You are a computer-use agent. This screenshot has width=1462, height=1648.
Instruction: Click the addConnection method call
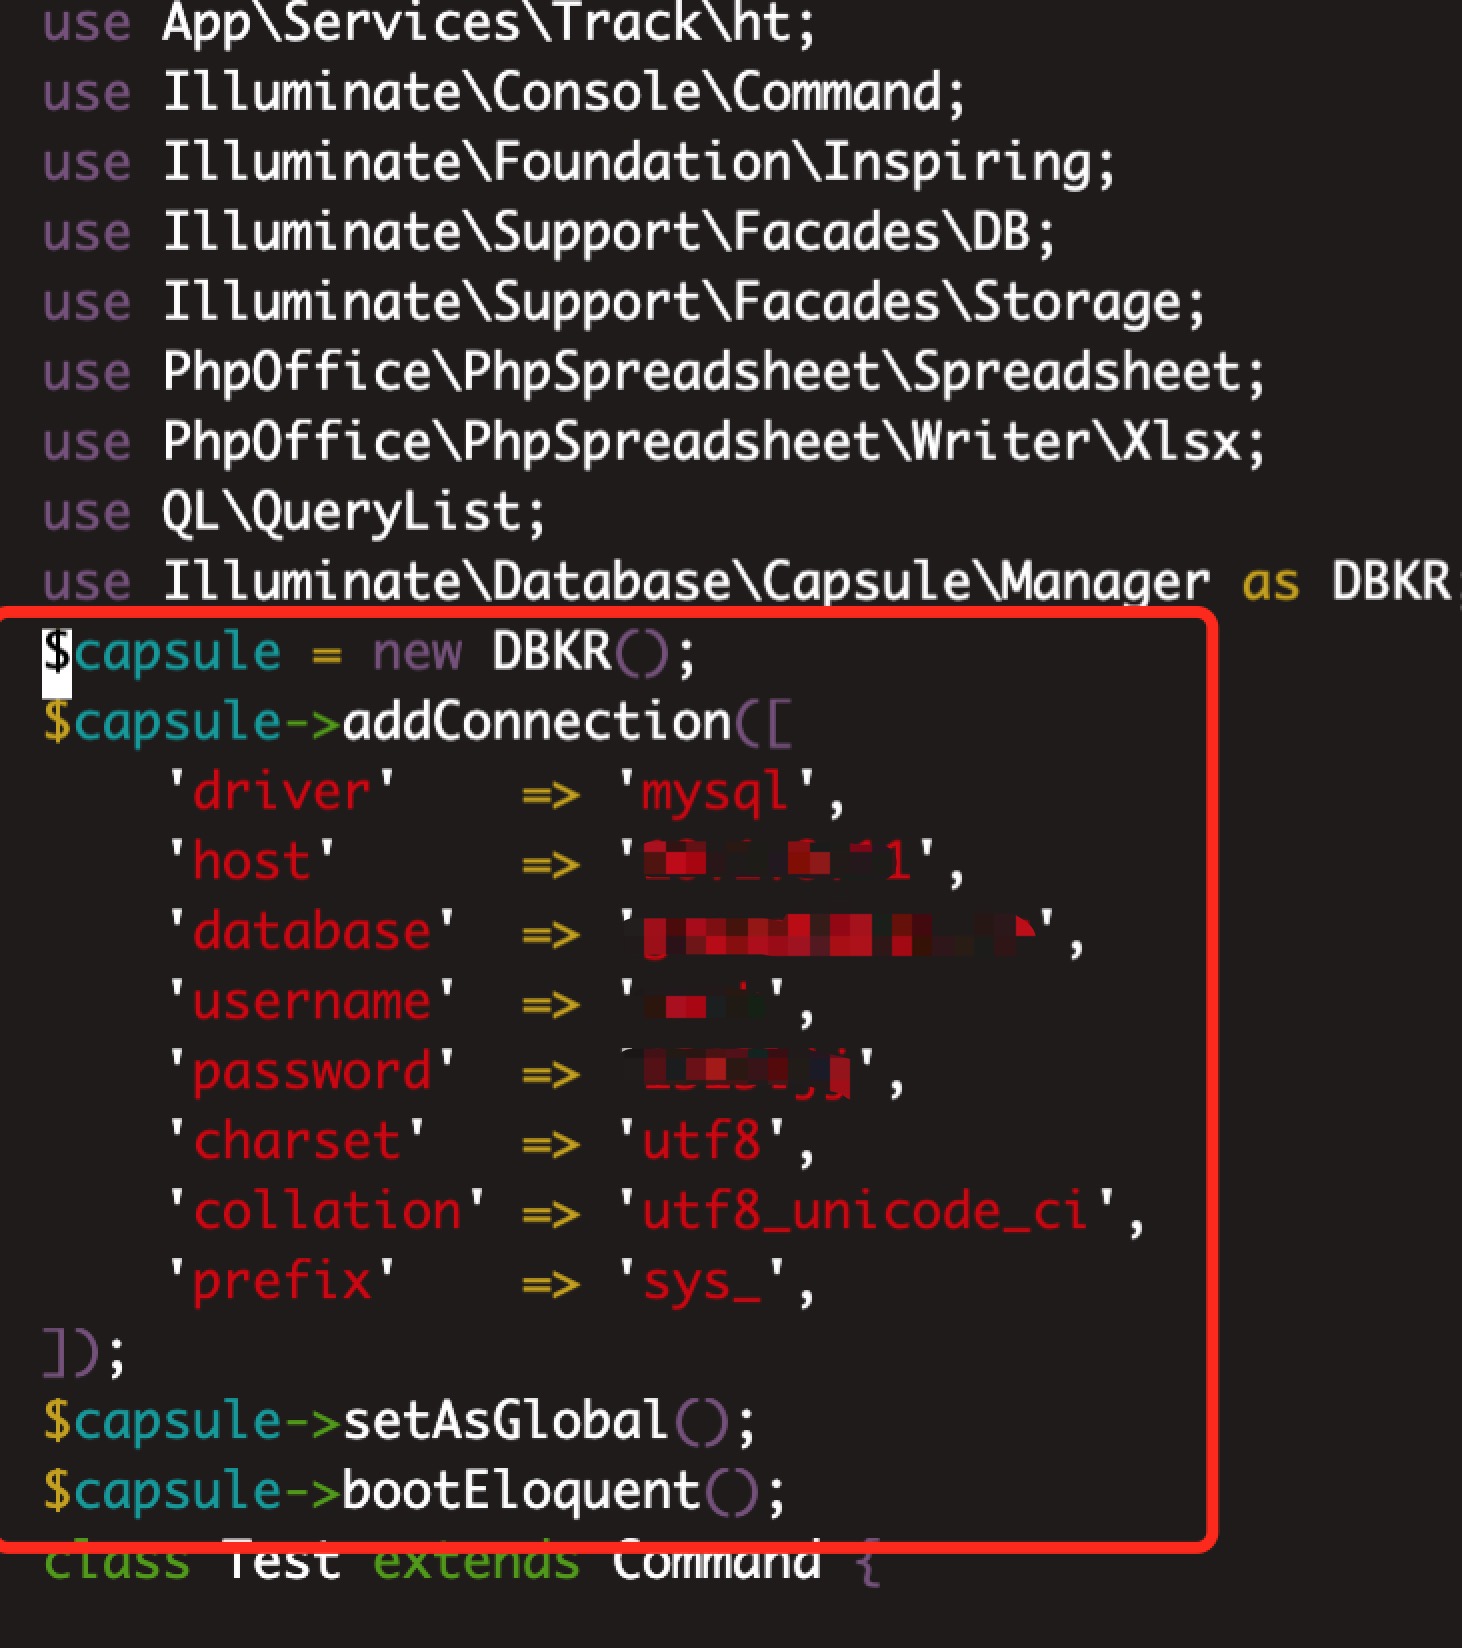[536, 723]
